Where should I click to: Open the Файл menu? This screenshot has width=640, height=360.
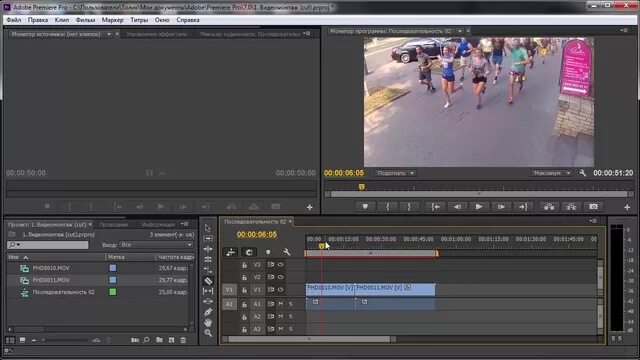tap(13, 20)
